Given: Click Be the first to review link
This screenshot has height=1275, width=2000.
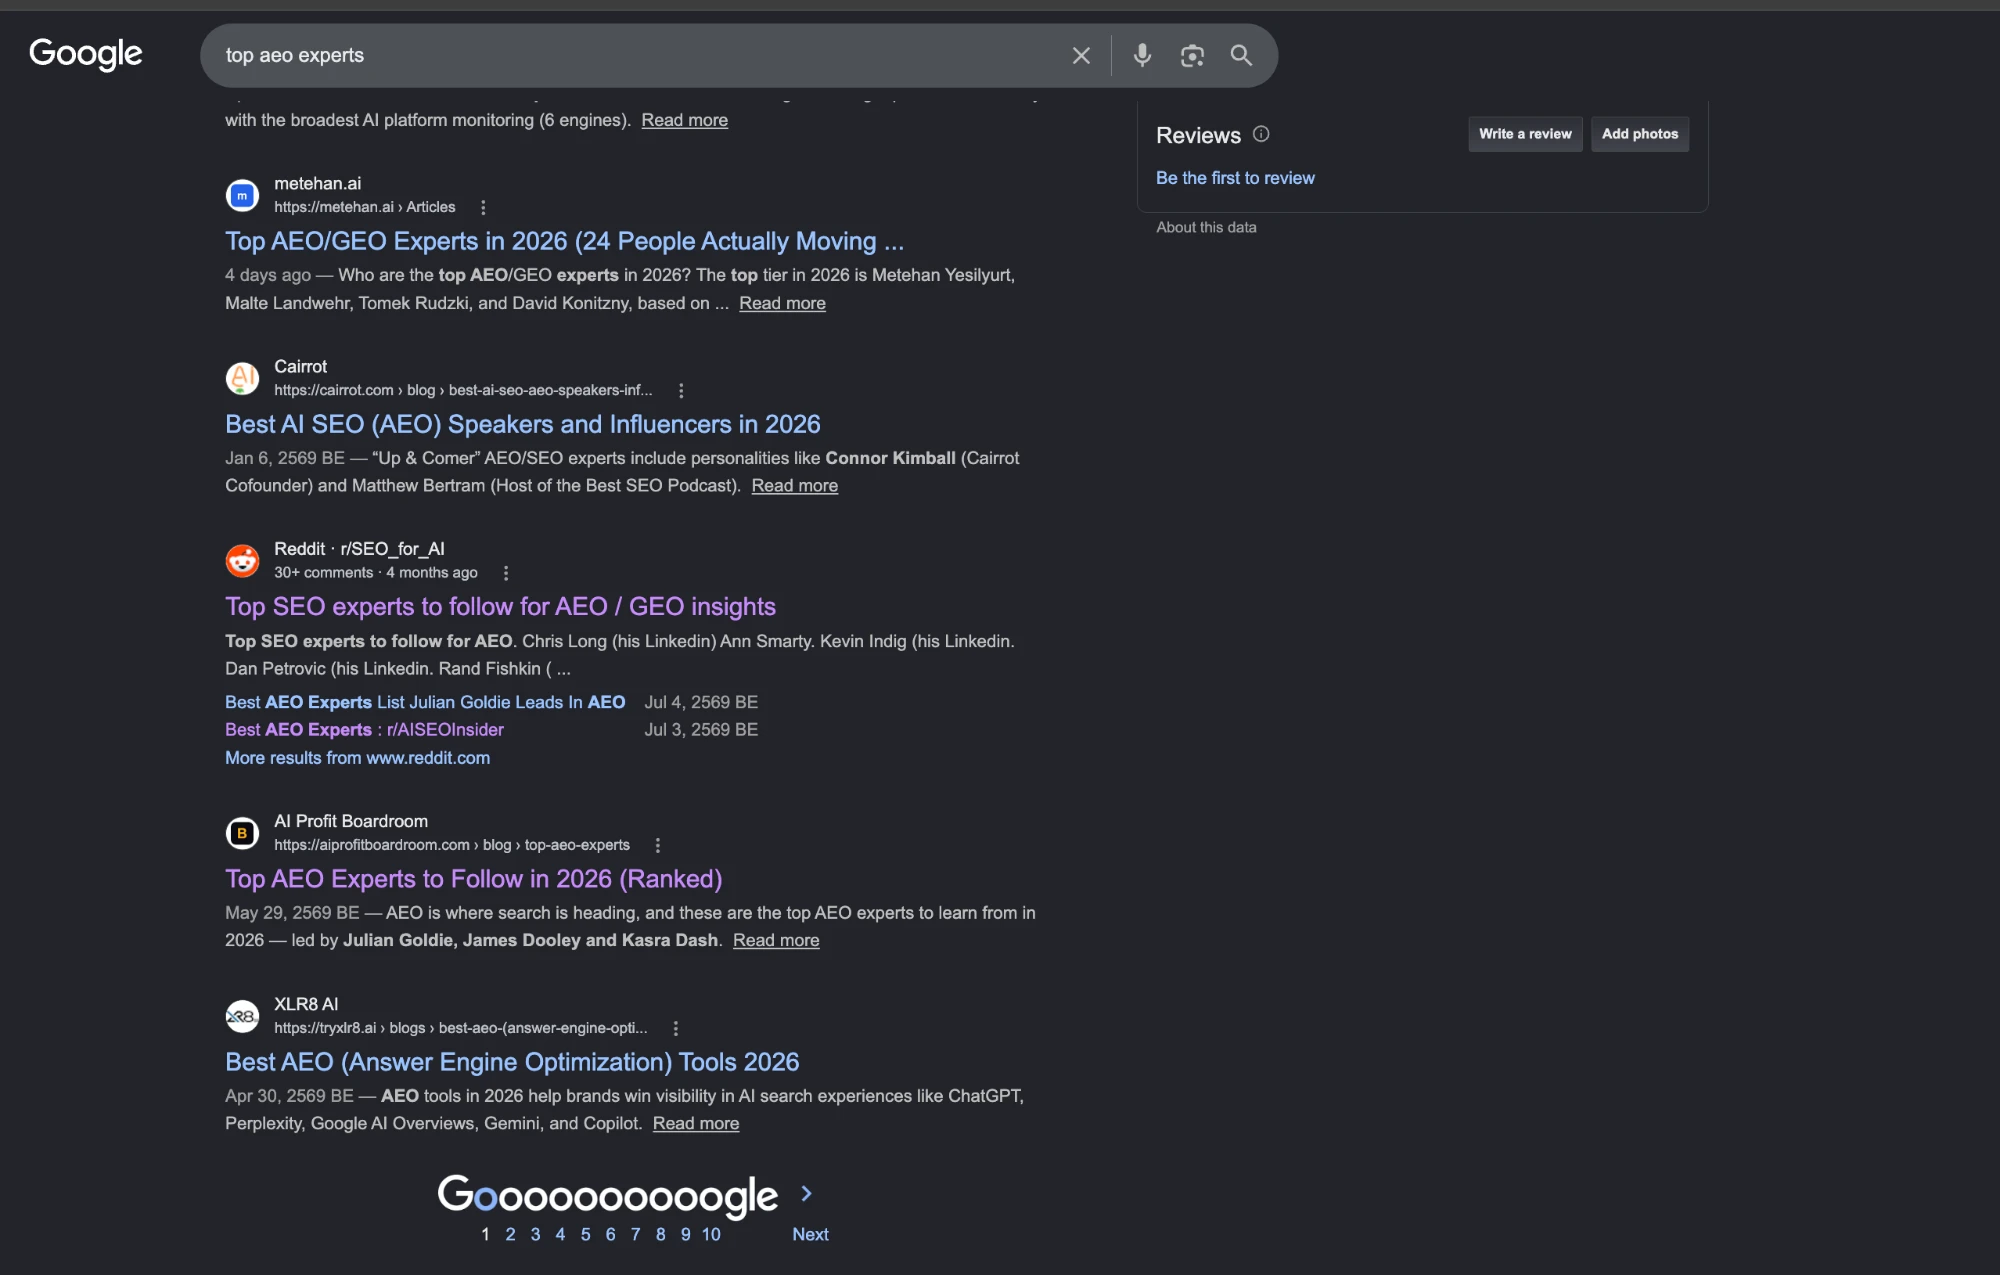Looking at the screenshot, I should [x=1235, y=178].
